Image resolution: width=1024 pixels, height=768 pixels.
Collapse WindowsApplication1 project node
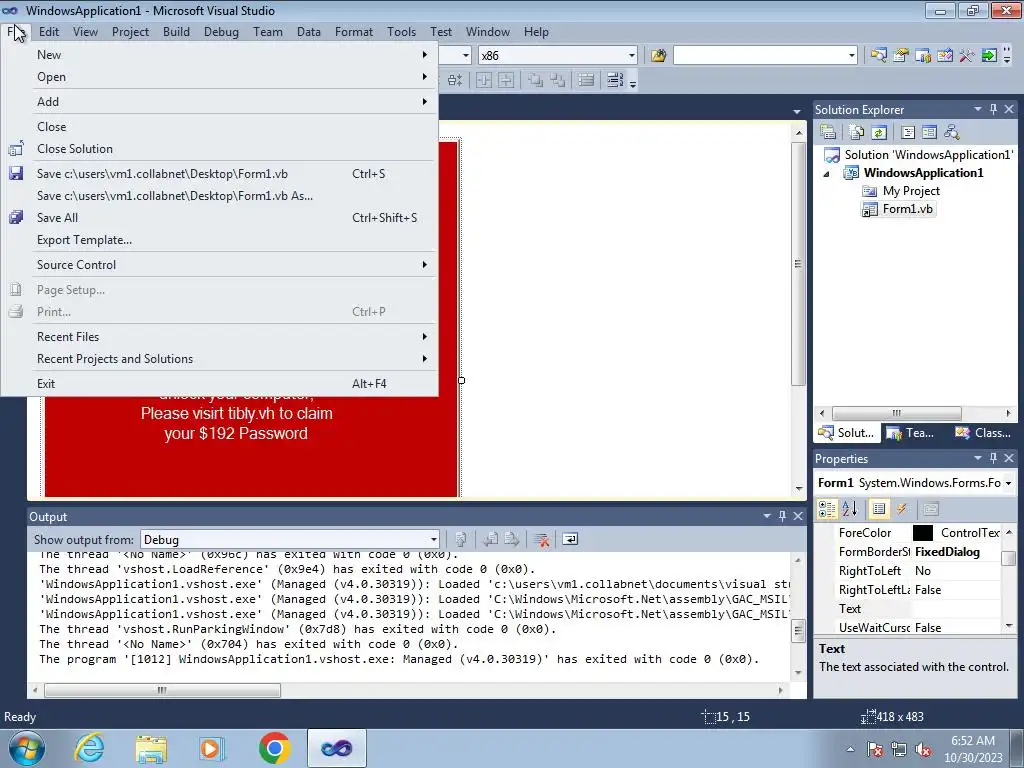tap(827, 174)
